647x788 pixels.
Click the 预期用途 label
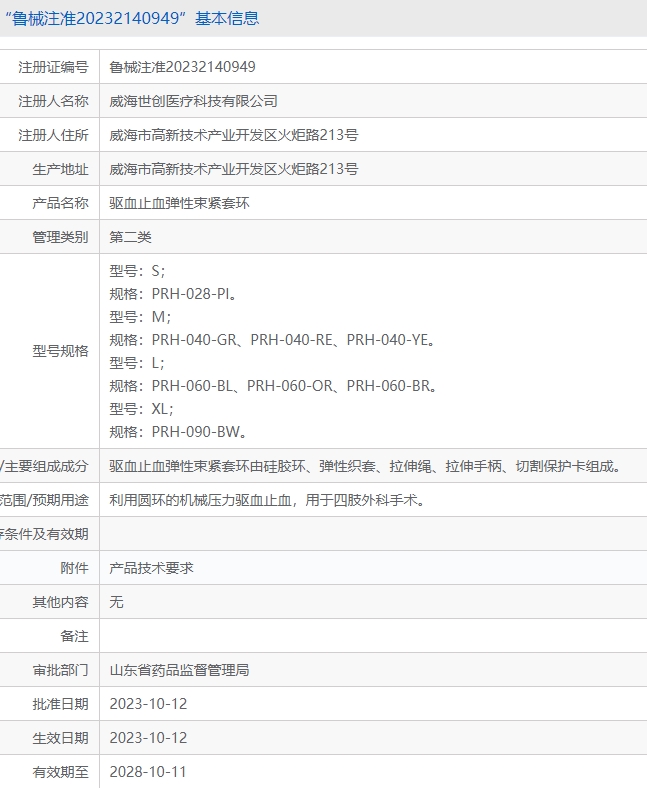click(44, 500)
